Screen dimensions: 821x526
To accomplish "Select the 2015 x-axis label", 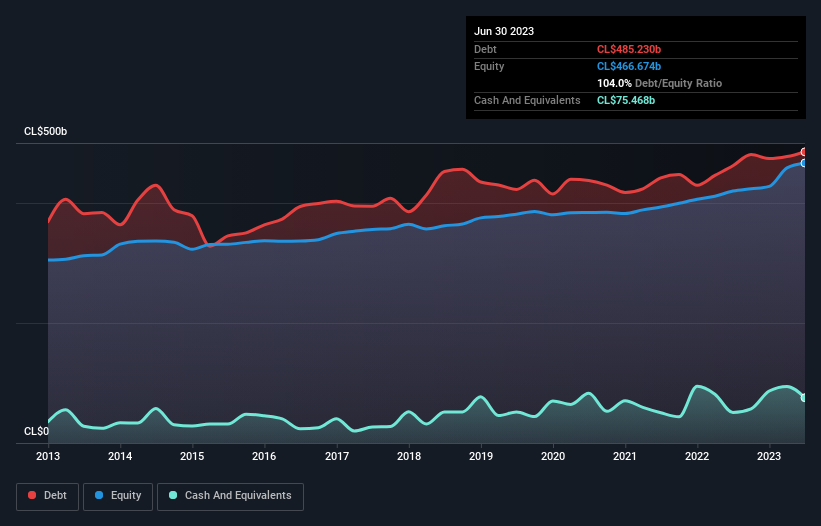I will tap(192, 456).
